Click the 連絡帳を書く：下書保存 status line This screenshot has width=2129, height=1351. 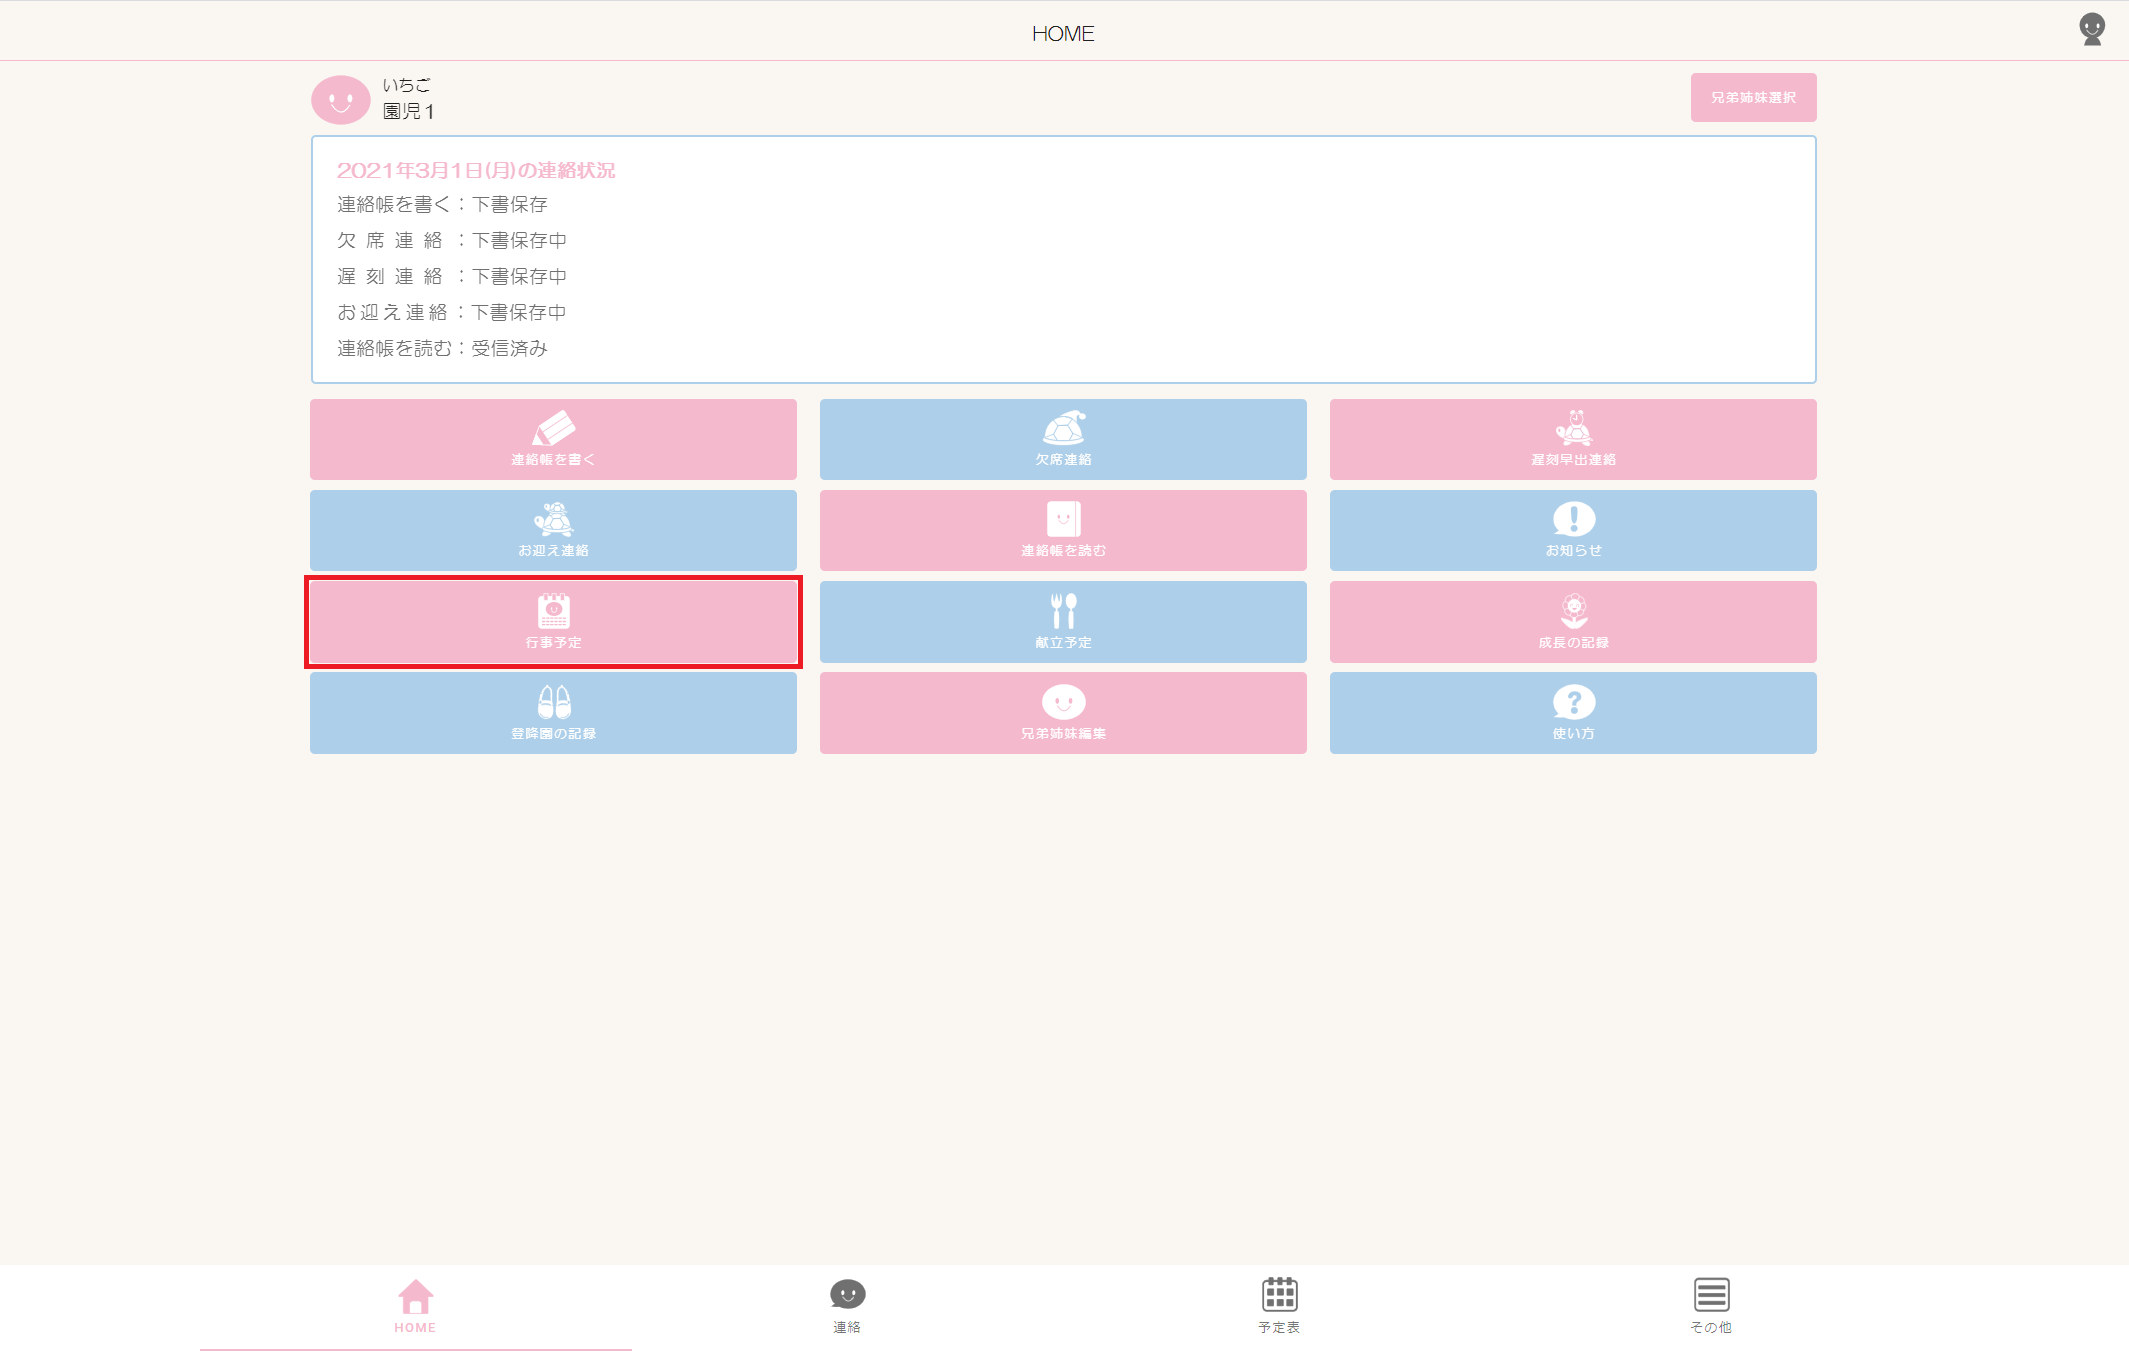coord(442,204)
